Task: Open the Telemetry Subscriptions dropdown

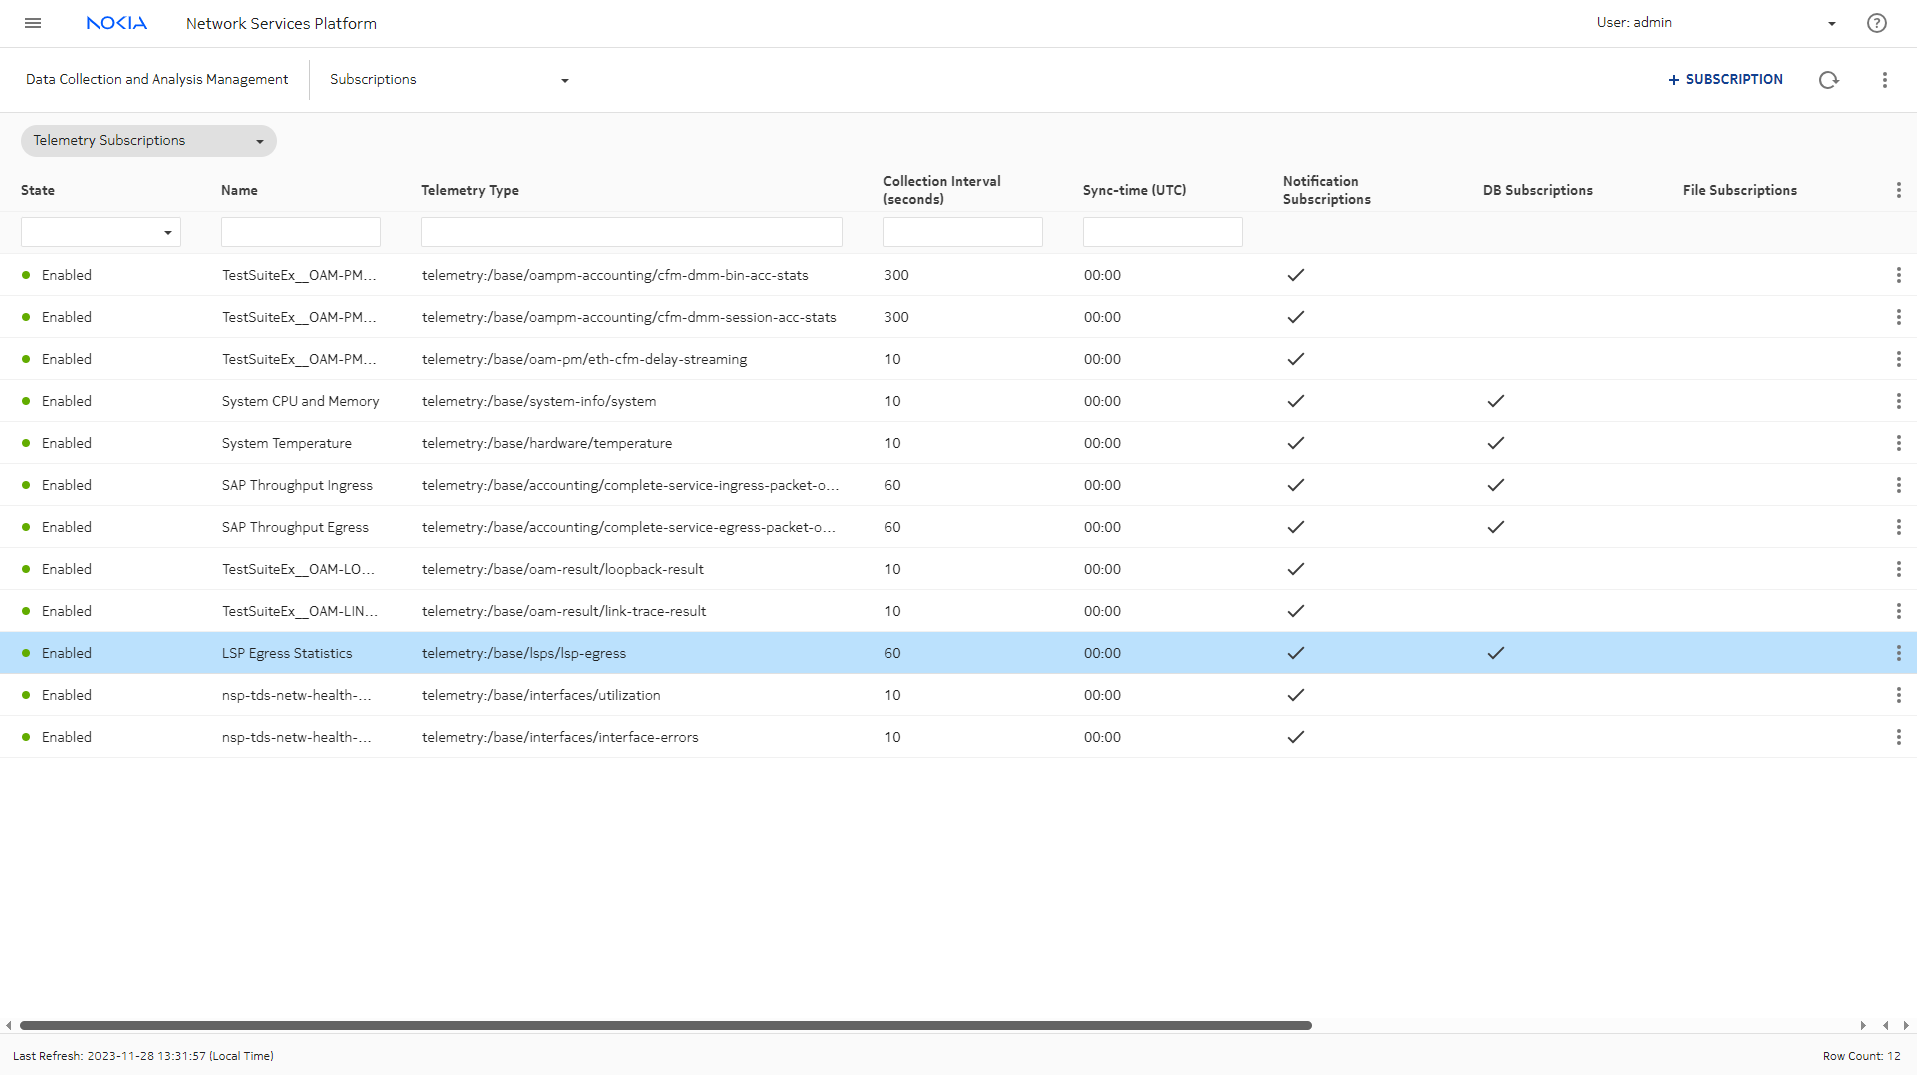Action: 148,141
